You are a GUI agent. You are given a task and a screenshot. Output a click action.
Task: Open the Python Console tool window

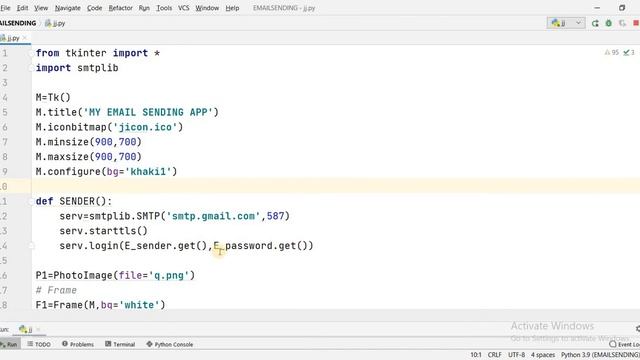[x=170, y=344]
